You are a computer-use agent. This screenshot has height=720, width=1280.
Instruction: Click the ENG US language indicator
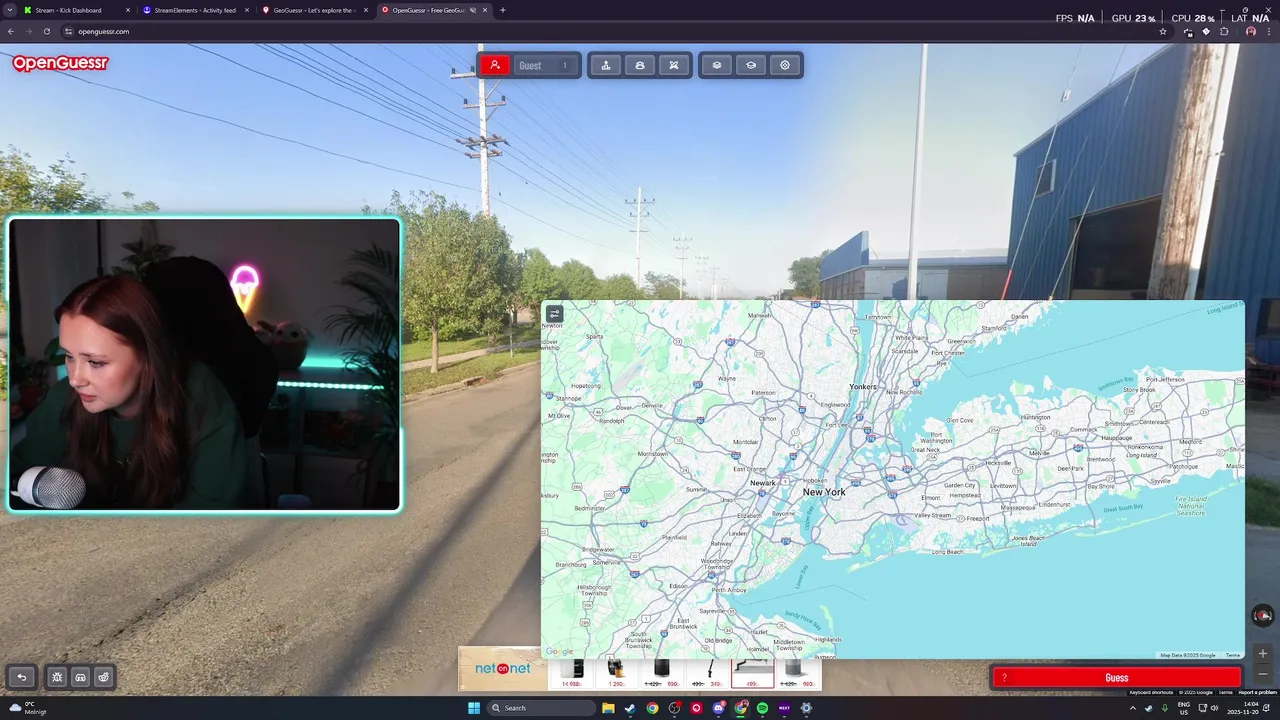click(x=1184, y=708)
